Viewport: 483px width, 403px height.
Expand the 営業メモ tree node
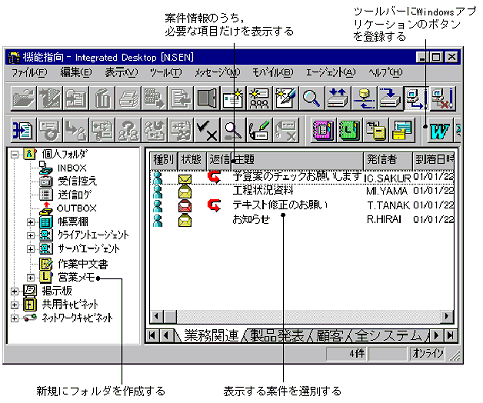coord(30,277)
